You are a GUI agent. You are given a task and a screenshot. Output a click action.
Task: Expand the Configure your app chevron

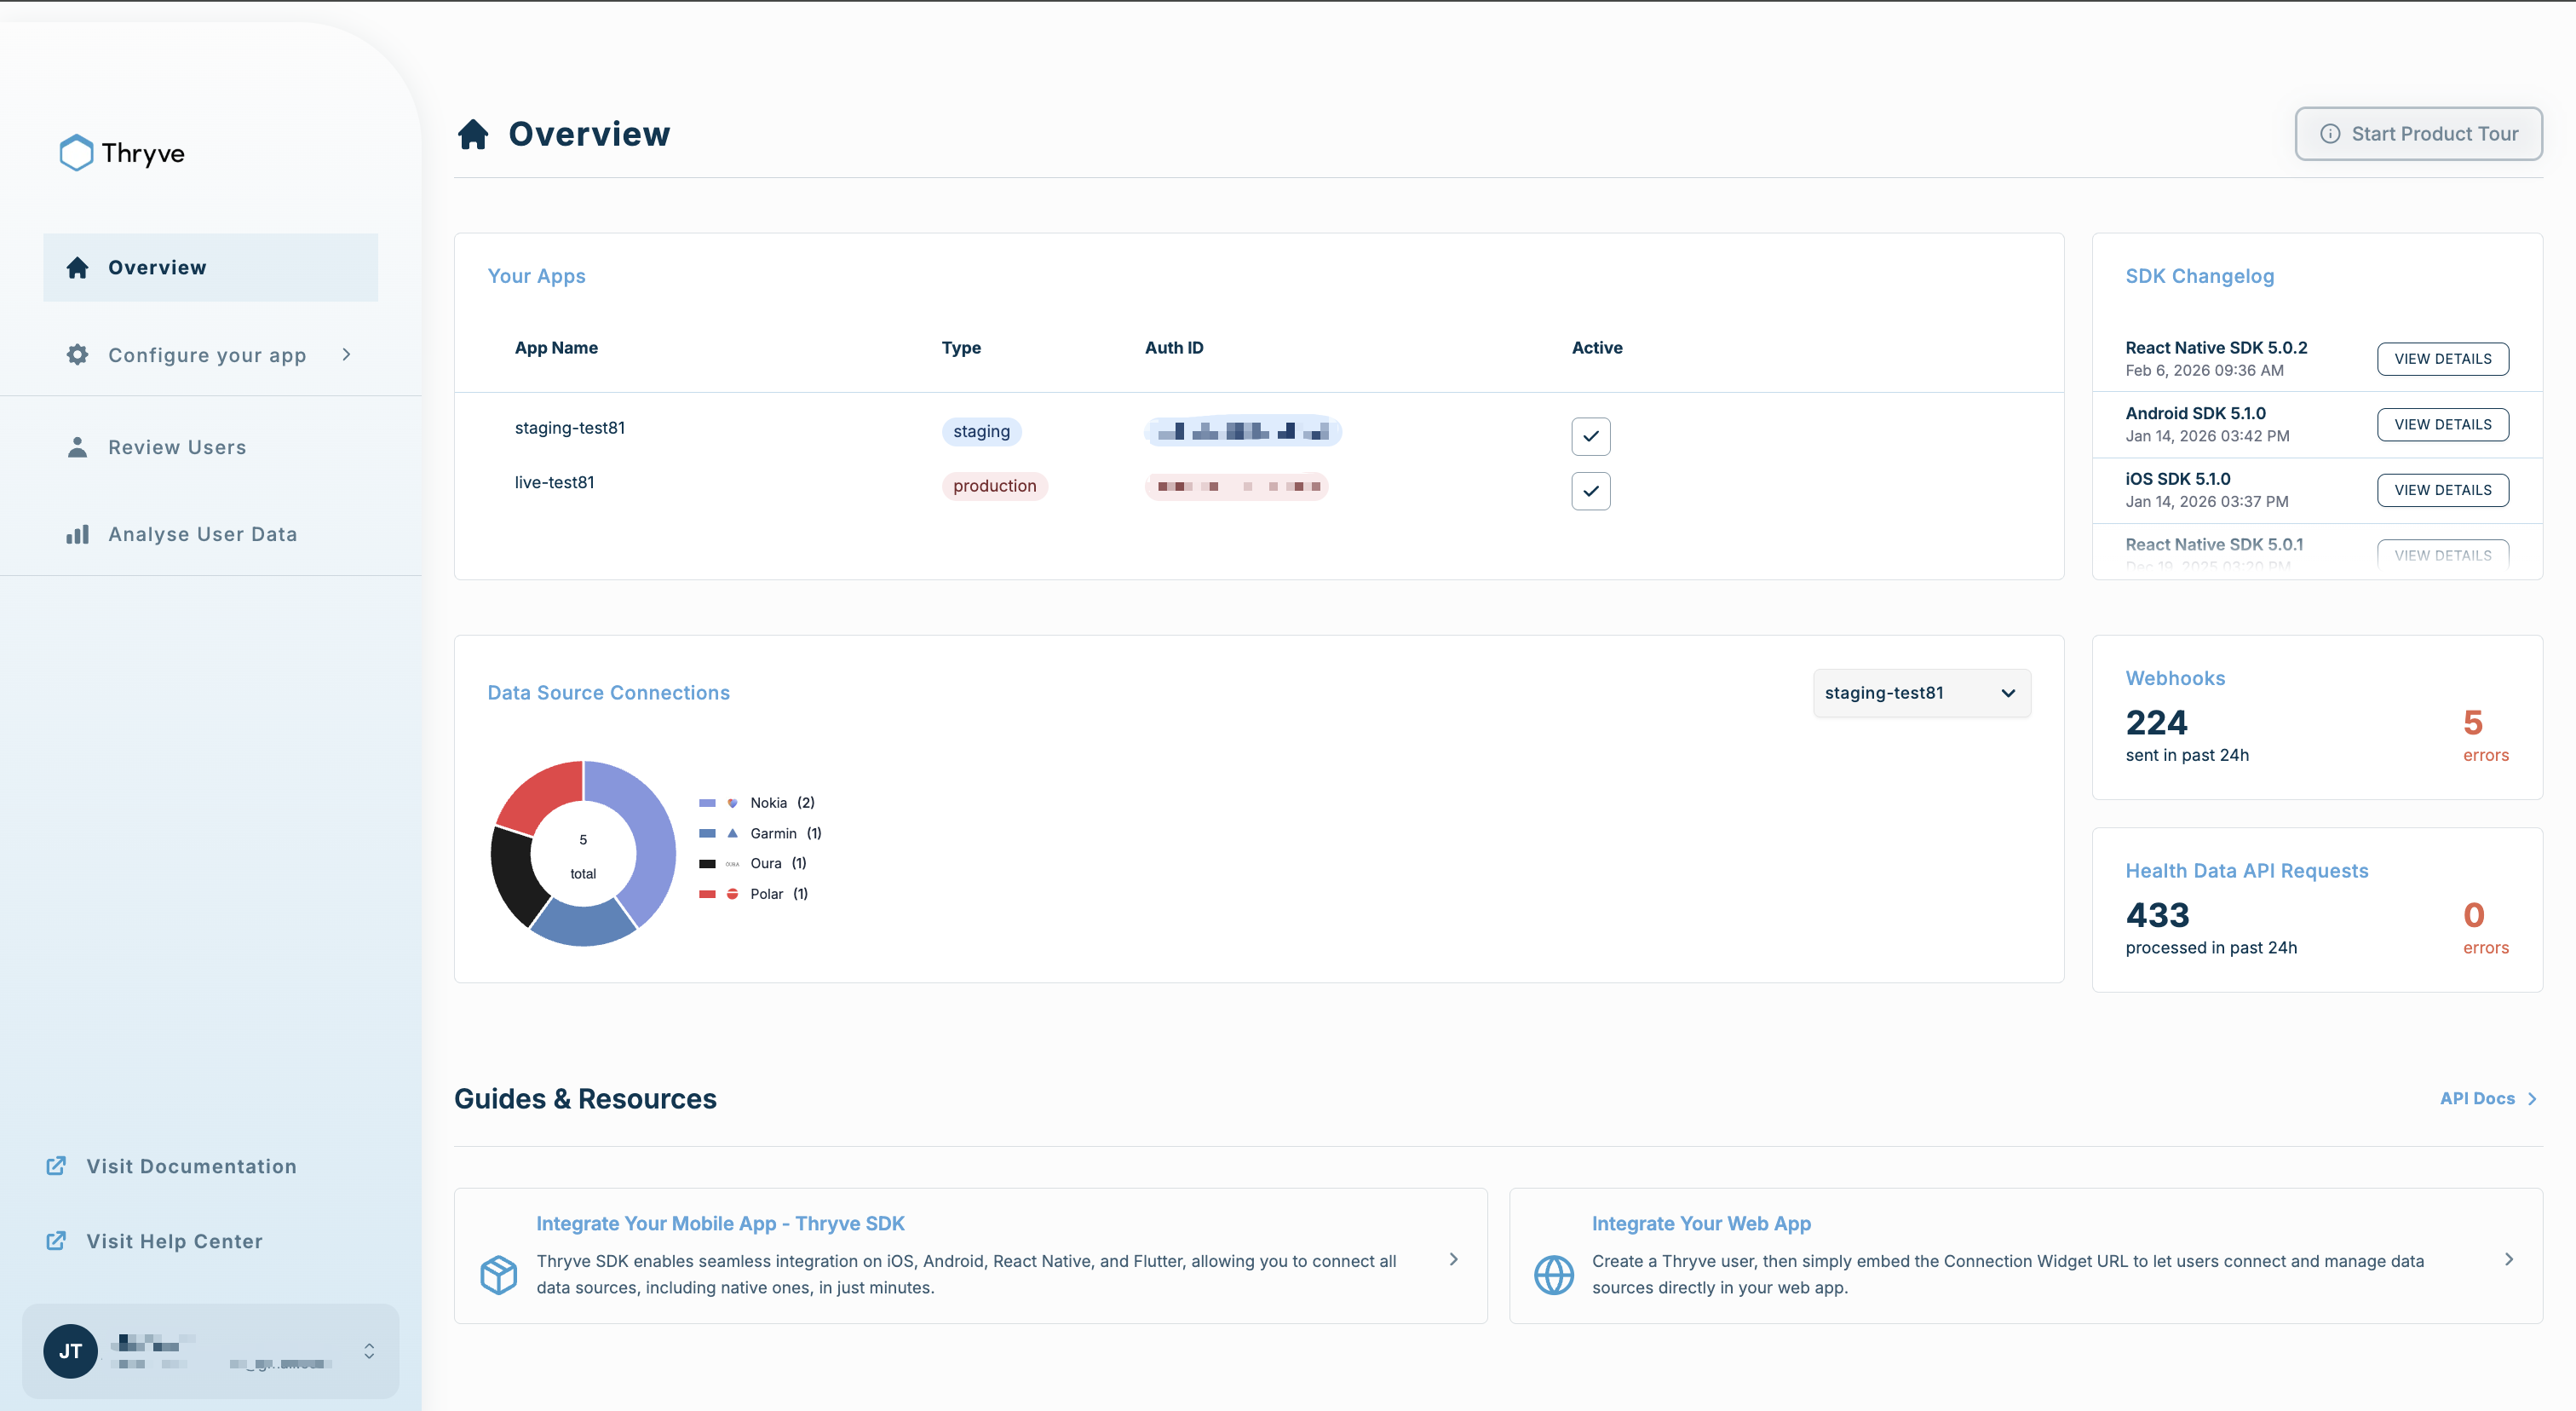[x=347, y=355]
